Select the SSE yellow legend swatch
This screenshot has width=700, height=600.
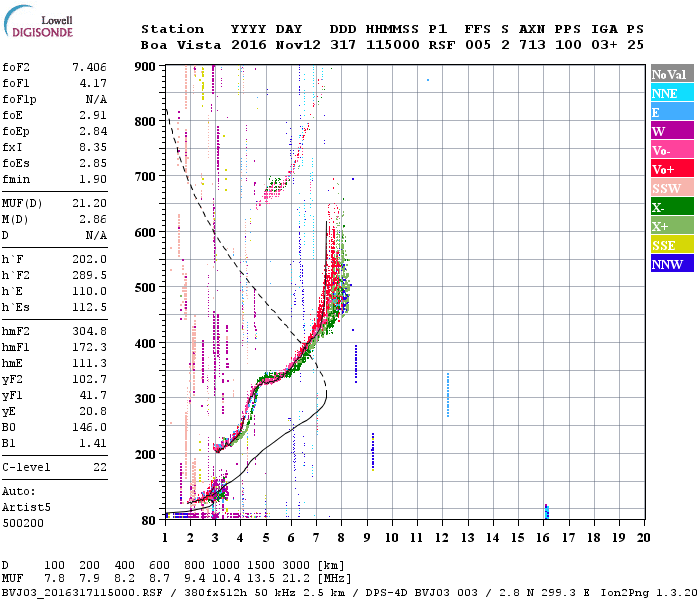point(672,245)
